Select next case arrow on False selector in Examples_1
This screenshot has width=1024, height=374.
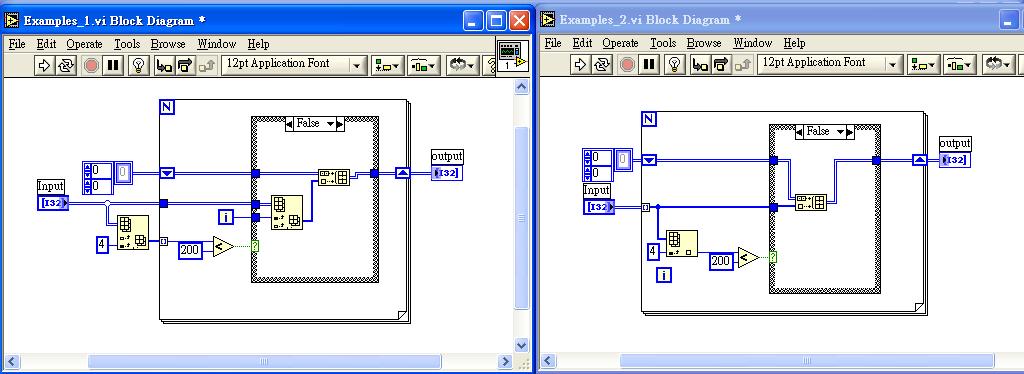point(340,123)
